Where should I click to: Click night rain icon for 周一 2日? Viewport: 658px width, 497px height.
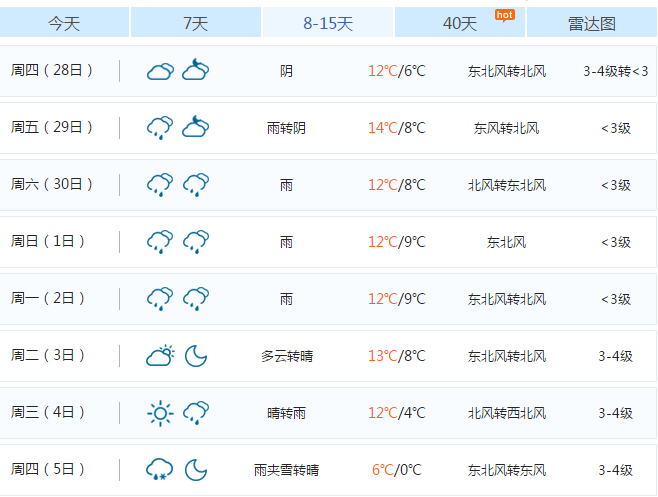(x=196, y=299)
